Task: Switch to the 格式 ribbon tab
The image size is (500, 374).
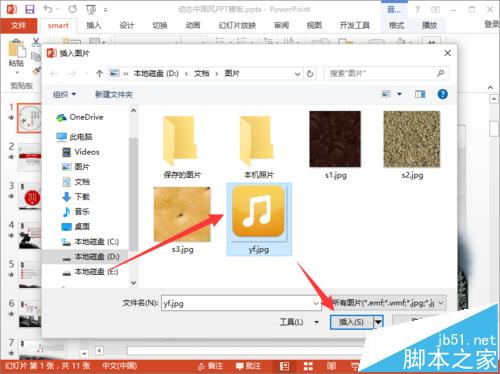Action: (397, 26)
